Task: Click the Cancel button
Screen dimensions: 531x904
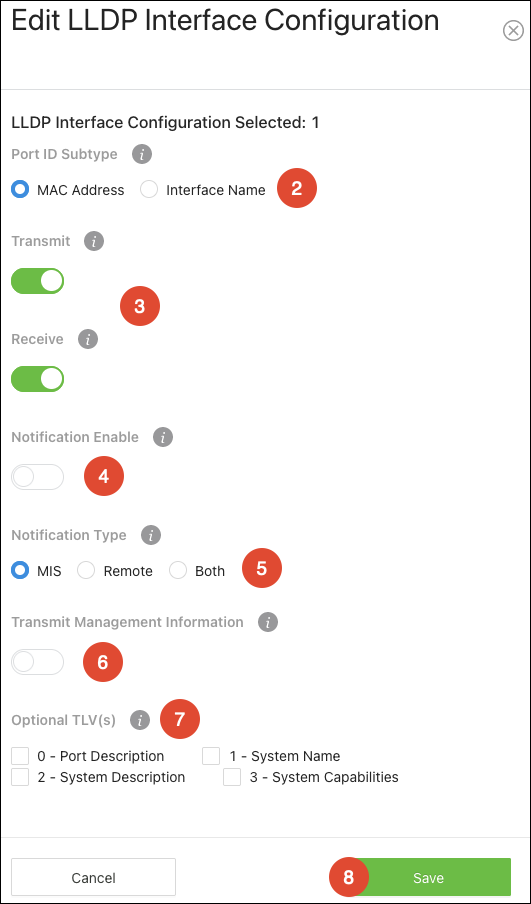Action: coord(93,877)
